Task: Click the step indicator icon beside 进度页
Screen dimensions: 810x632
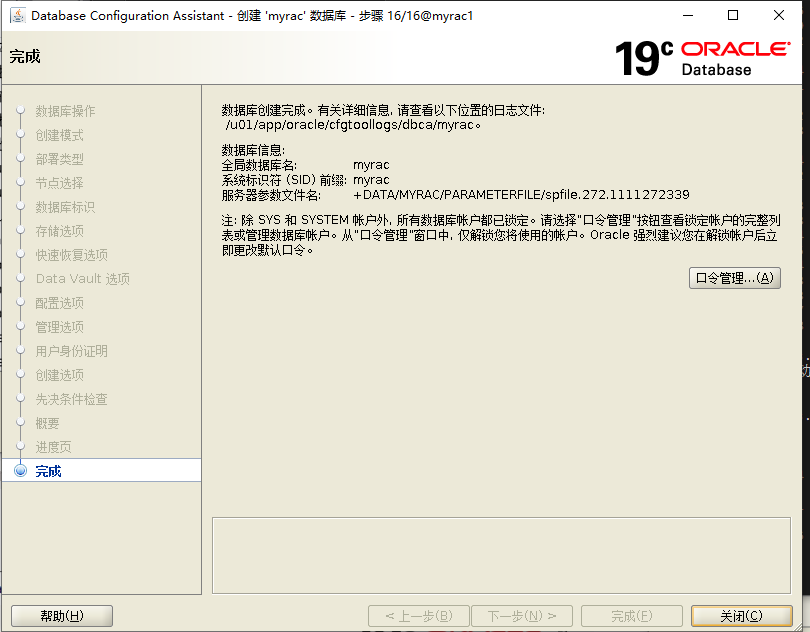Action: tap(21, 446)
